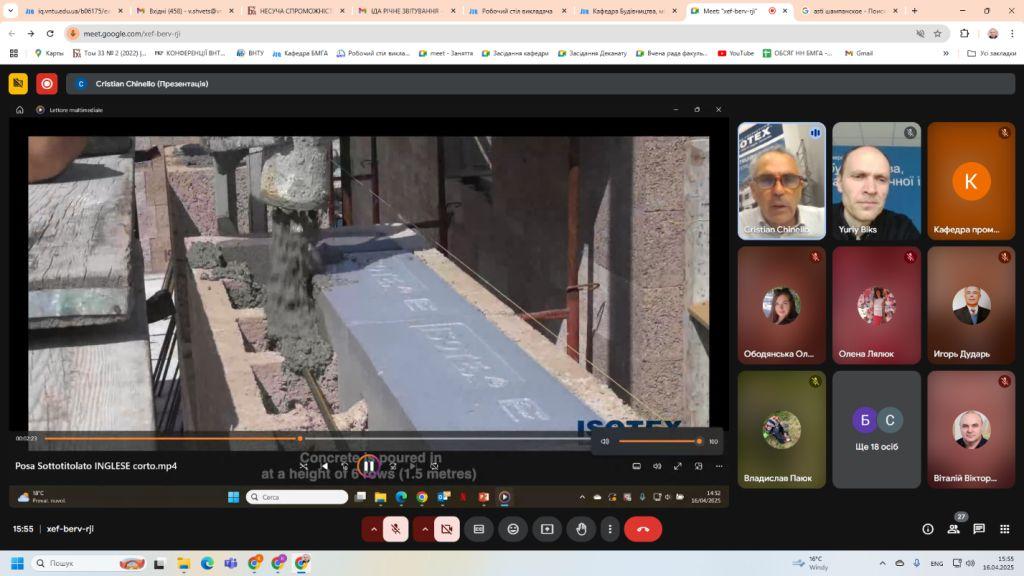Show the participants list (27 people)

[x=953, y=529]
